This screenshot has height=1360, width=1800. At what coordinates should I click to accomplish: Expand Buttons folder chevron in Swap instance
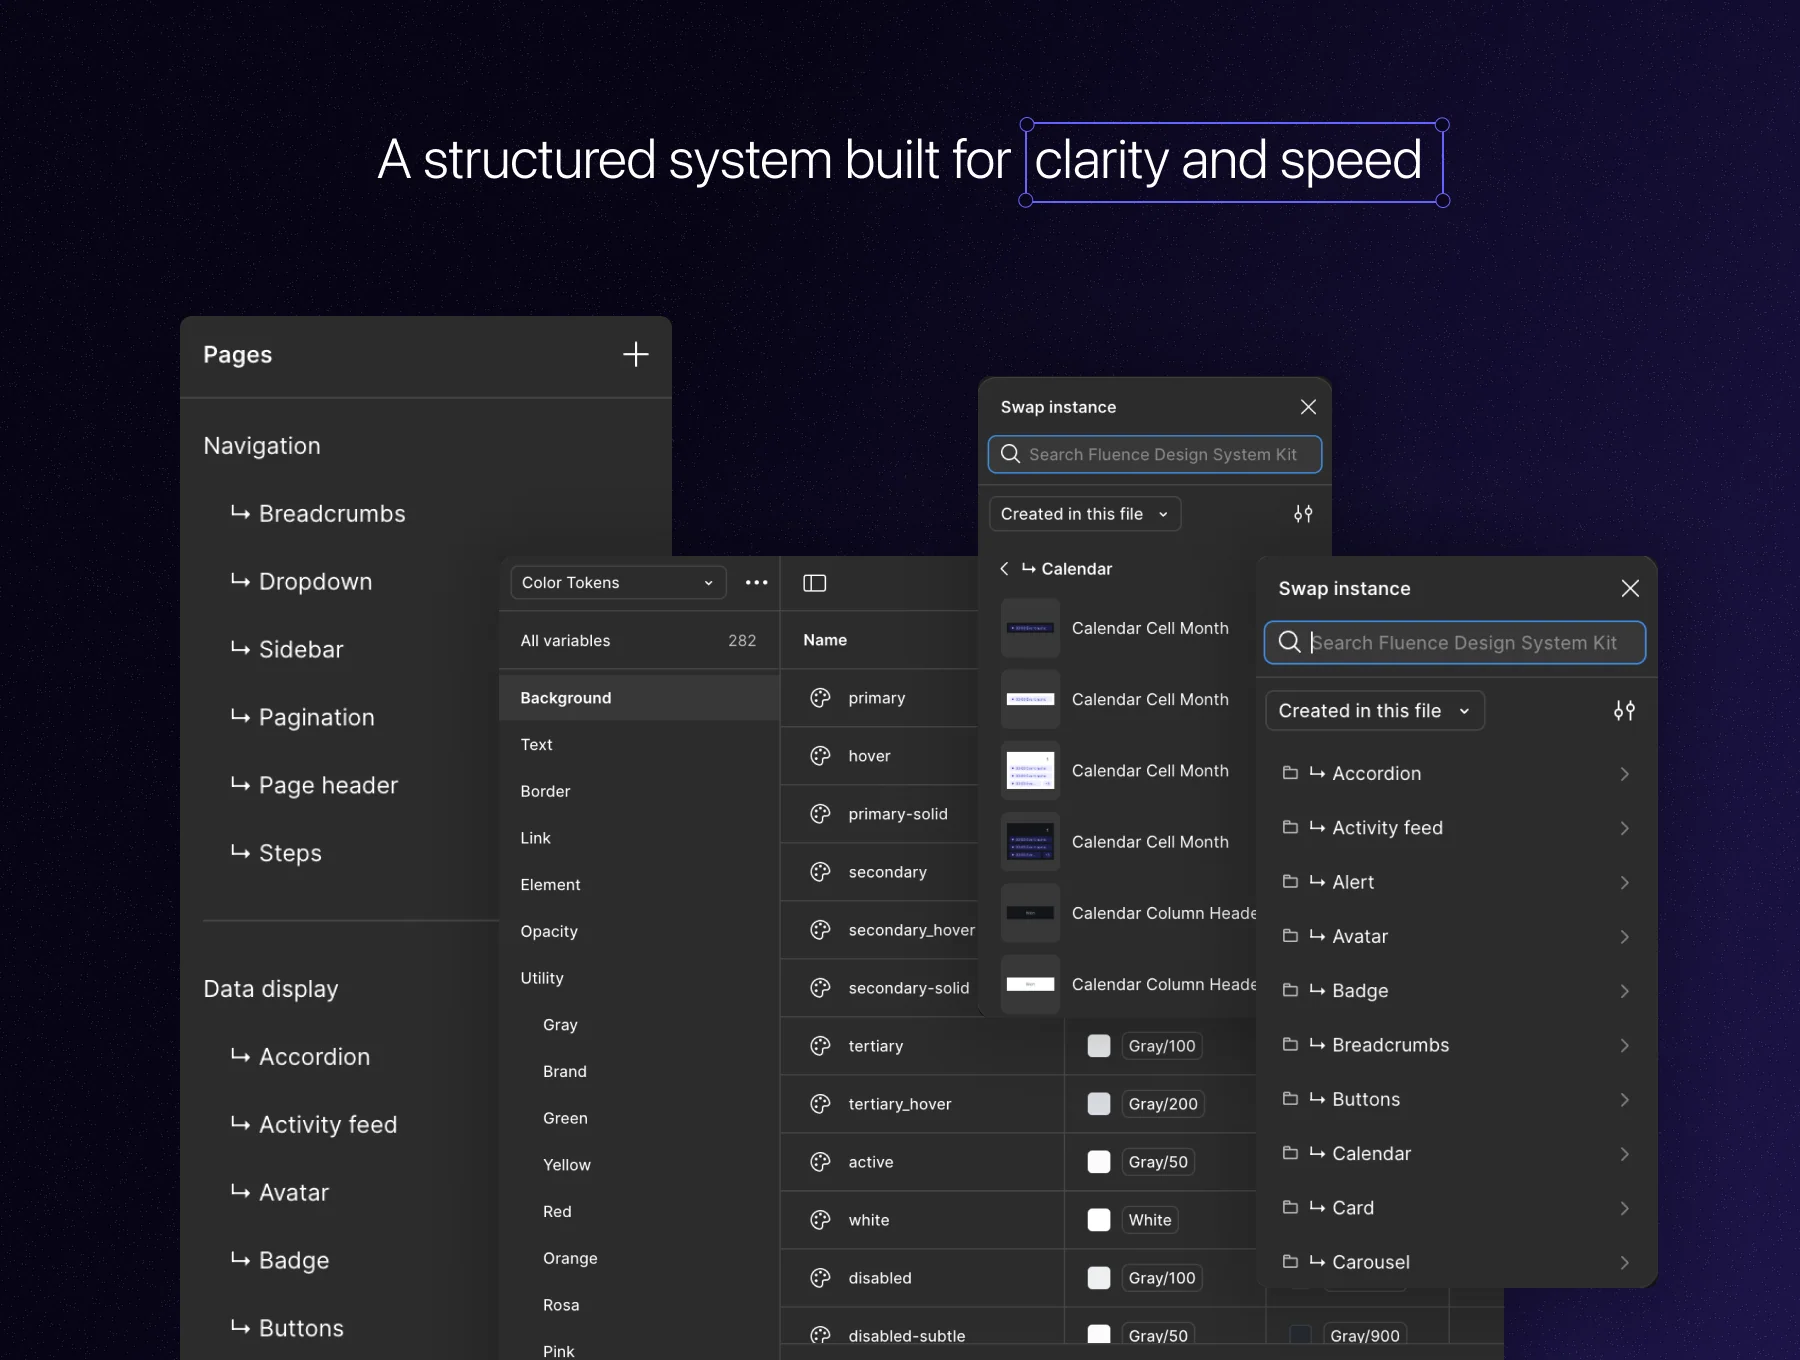(x=1625, y=1100)
